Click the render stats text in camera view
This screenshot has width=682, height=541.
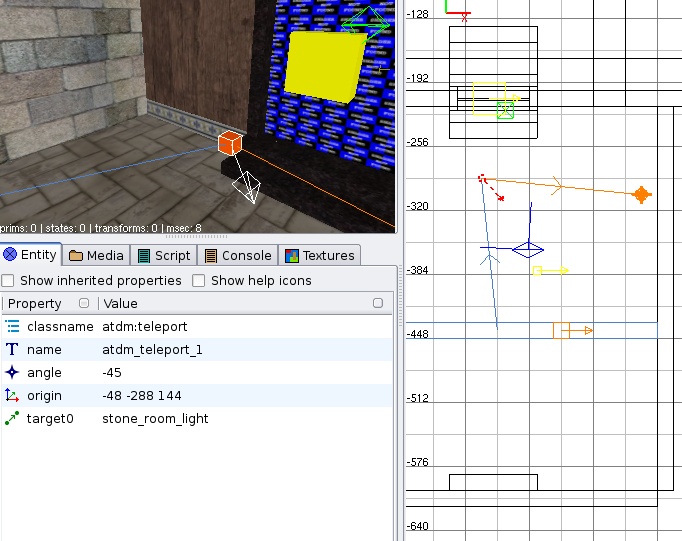[101, 228]
